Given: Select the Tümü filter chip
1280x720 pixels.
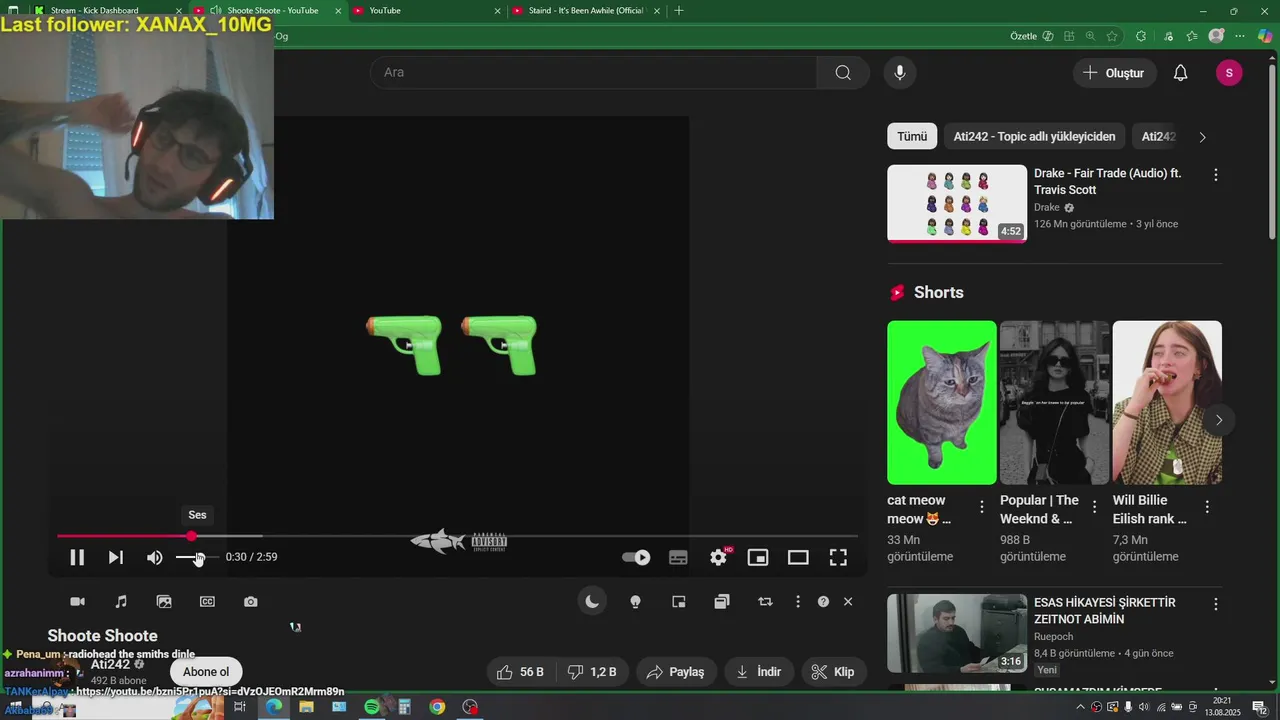Looking at the screenshot, I should (x=912, y=137).
